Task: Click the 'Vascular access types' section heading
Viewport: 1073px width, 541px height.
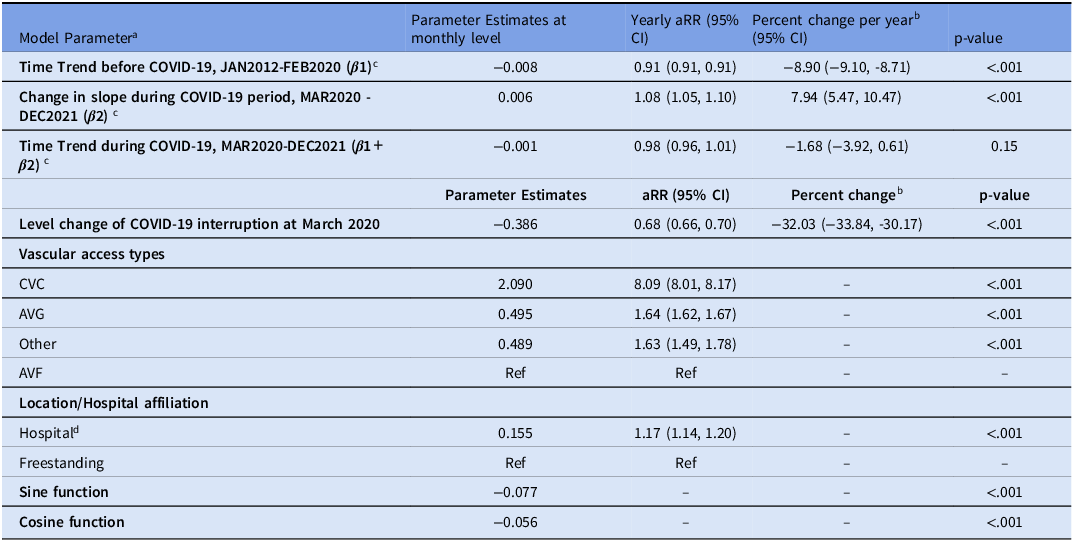Action: pos(92,254)
